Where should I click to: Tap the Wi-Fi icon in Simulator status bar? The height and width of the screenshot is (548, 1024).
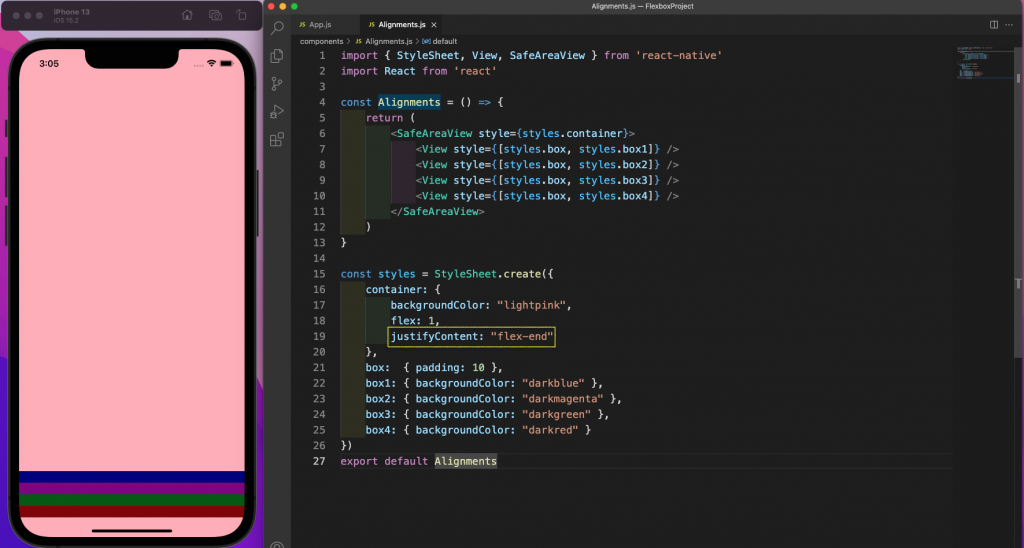(211, 63)
